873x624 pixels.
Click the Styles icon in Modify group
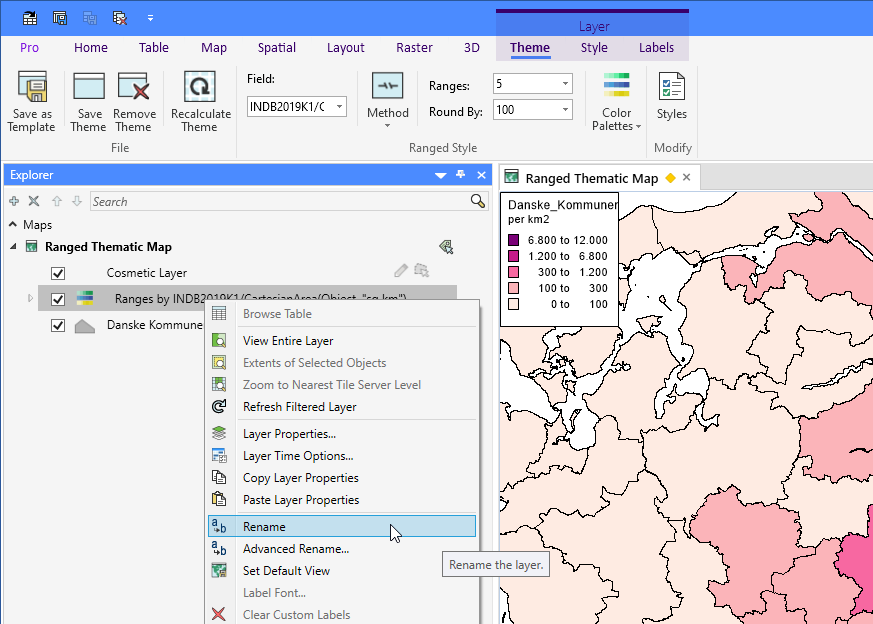click(x=671, y=90)
